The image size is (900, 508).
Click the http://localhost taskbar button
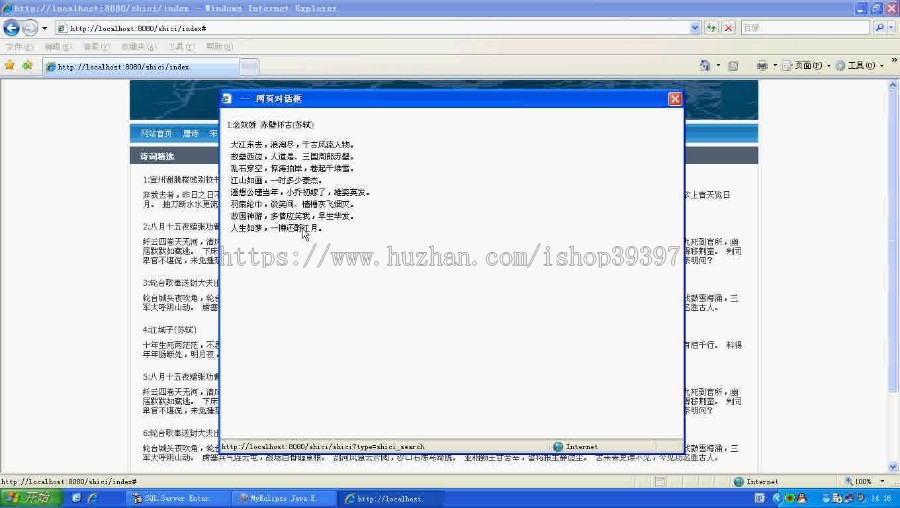[x=389, y=498]
